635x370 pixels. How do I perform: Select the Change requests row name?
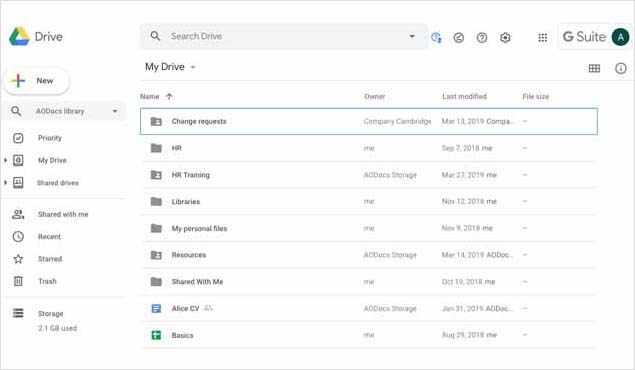click(199, 121)
